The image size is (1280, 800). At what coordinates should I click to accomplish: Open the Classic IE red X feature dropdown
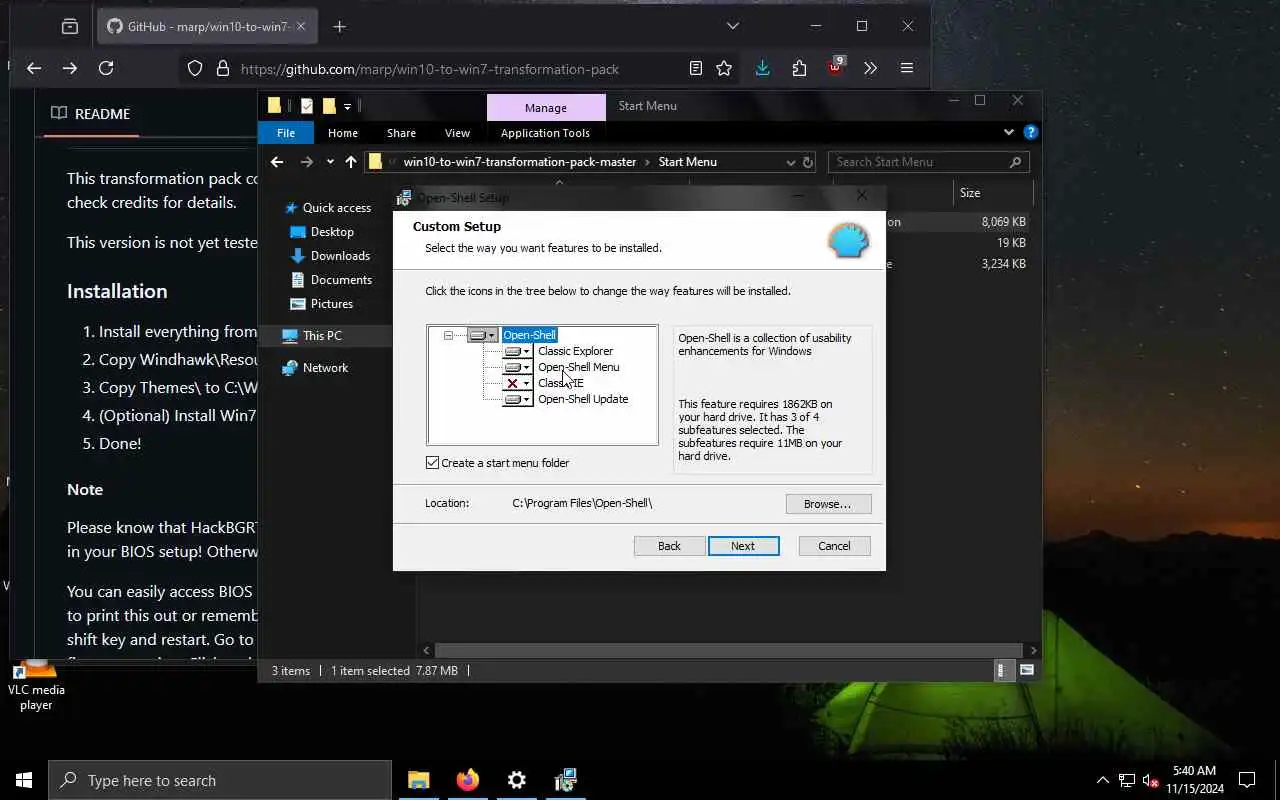coord(517,383)
